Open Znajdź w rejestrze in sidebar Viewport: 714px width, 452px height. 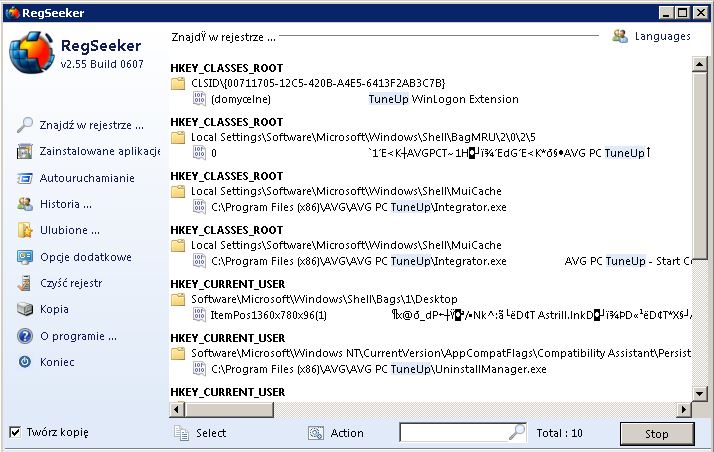click(x=92, y=125)
